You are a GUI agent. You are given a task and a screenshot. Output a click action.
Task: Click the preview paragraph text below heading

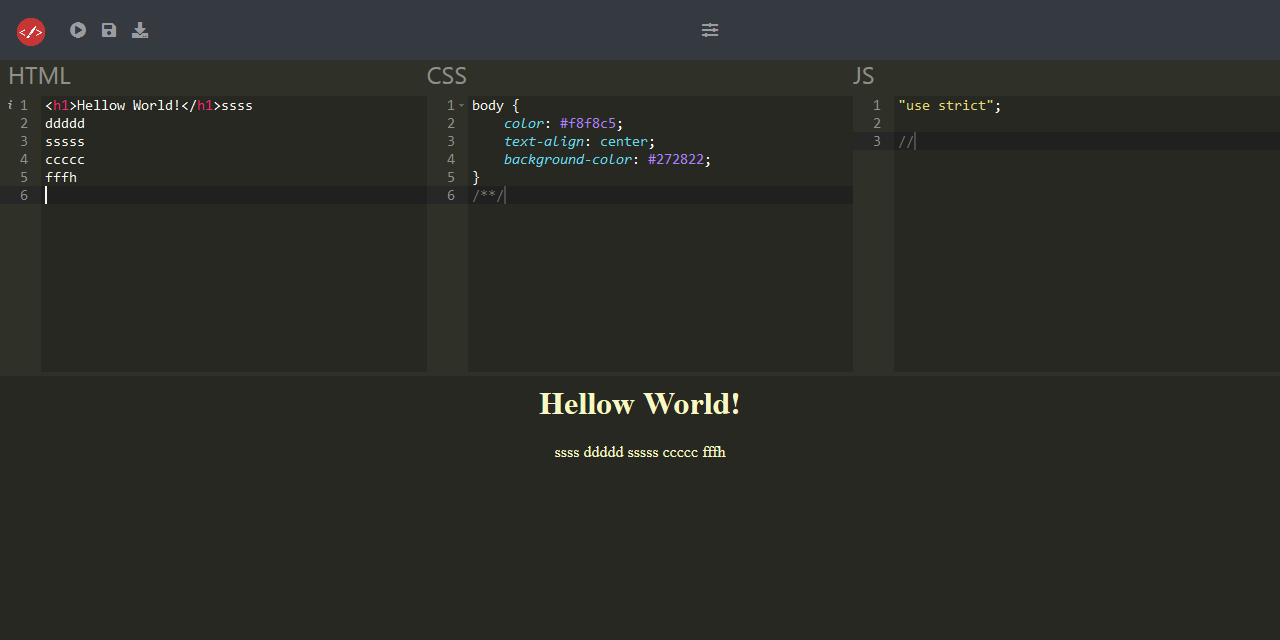tap(640, 452)
